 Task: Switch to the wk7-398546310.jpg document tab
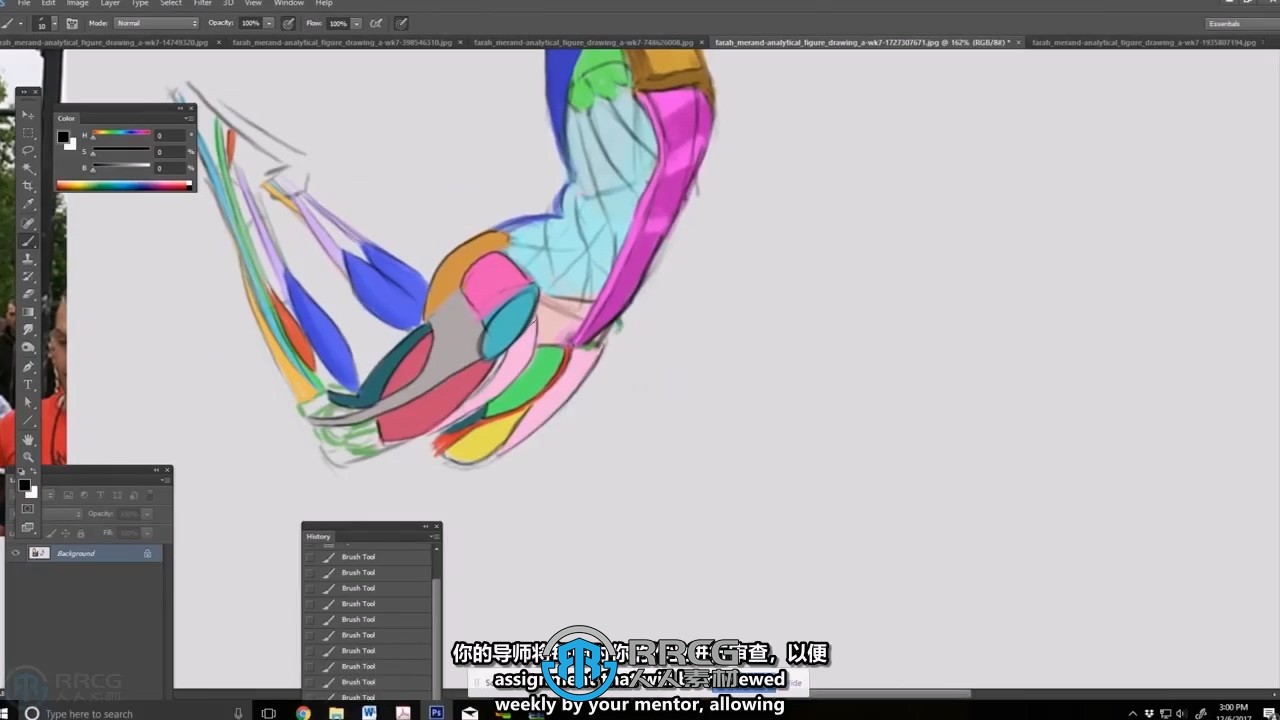pos(342,43)
